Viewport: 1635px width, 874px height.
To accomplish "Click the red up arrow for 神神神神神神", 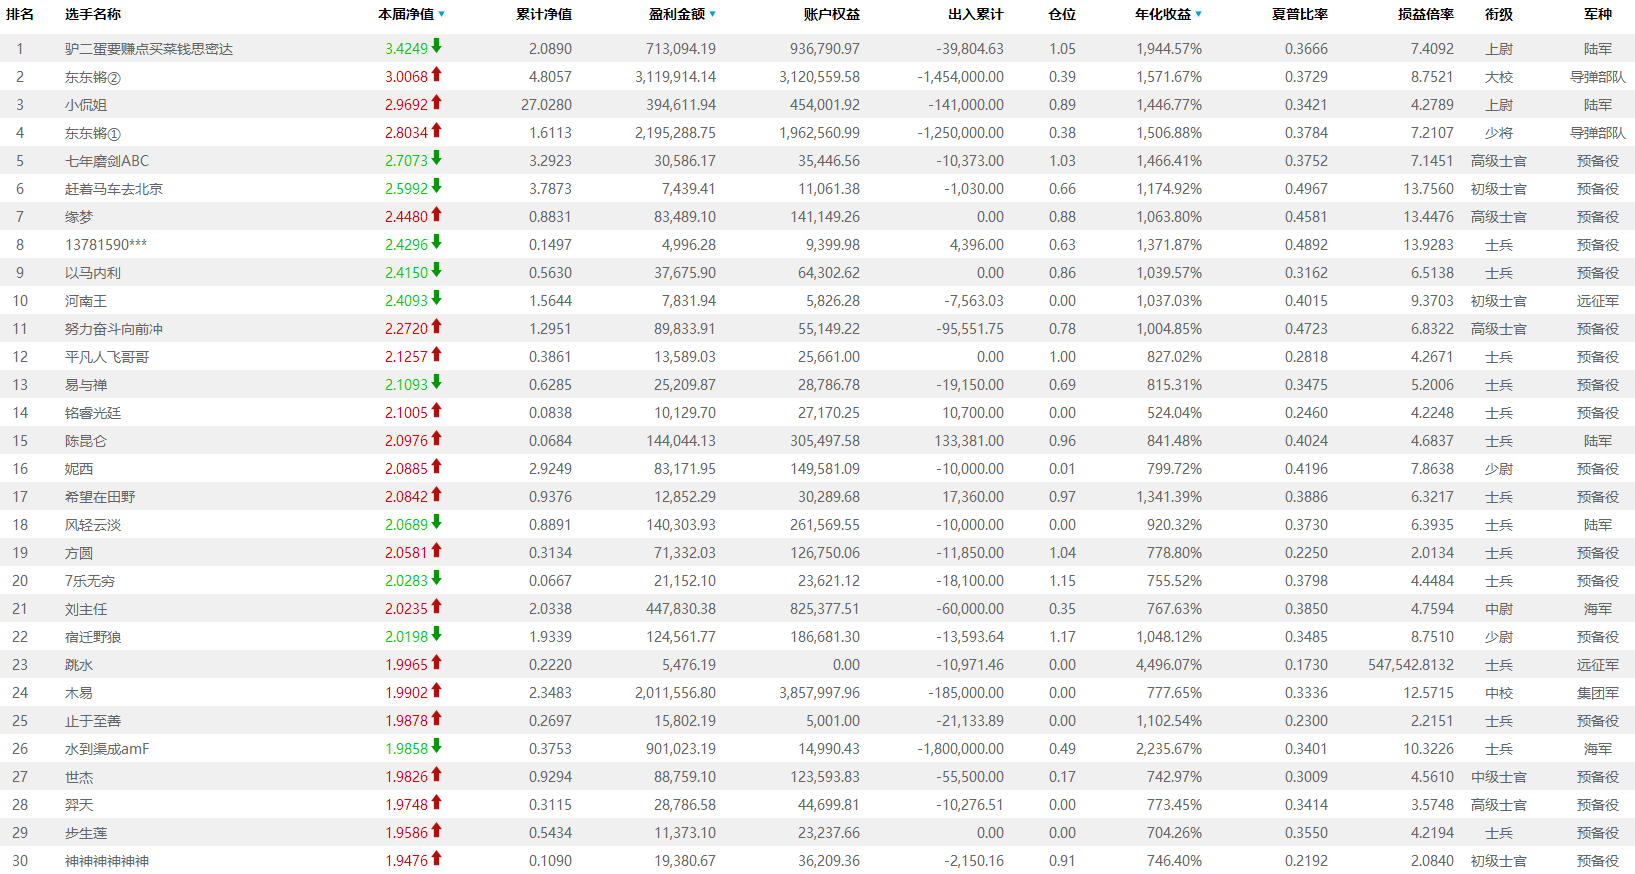I will (437, 858).
